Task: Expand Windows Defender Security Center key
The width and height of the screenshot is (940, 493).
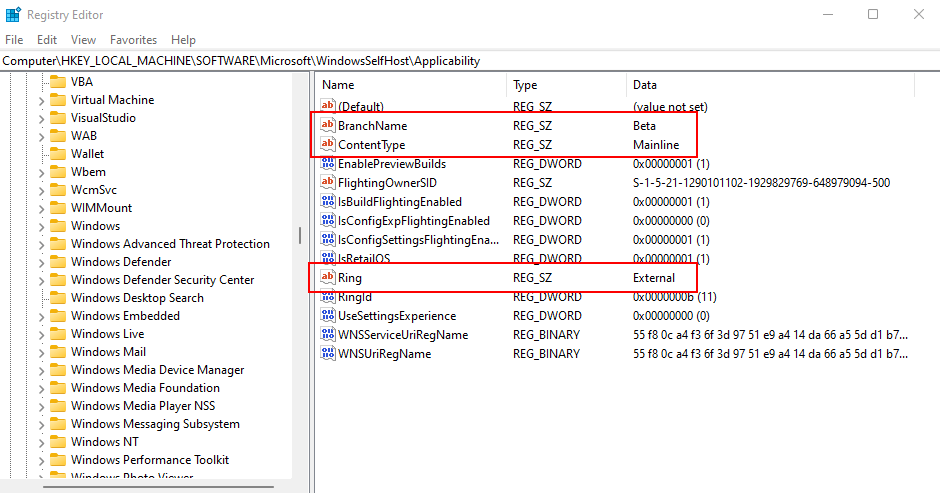Action: click(x=41, y=281)
